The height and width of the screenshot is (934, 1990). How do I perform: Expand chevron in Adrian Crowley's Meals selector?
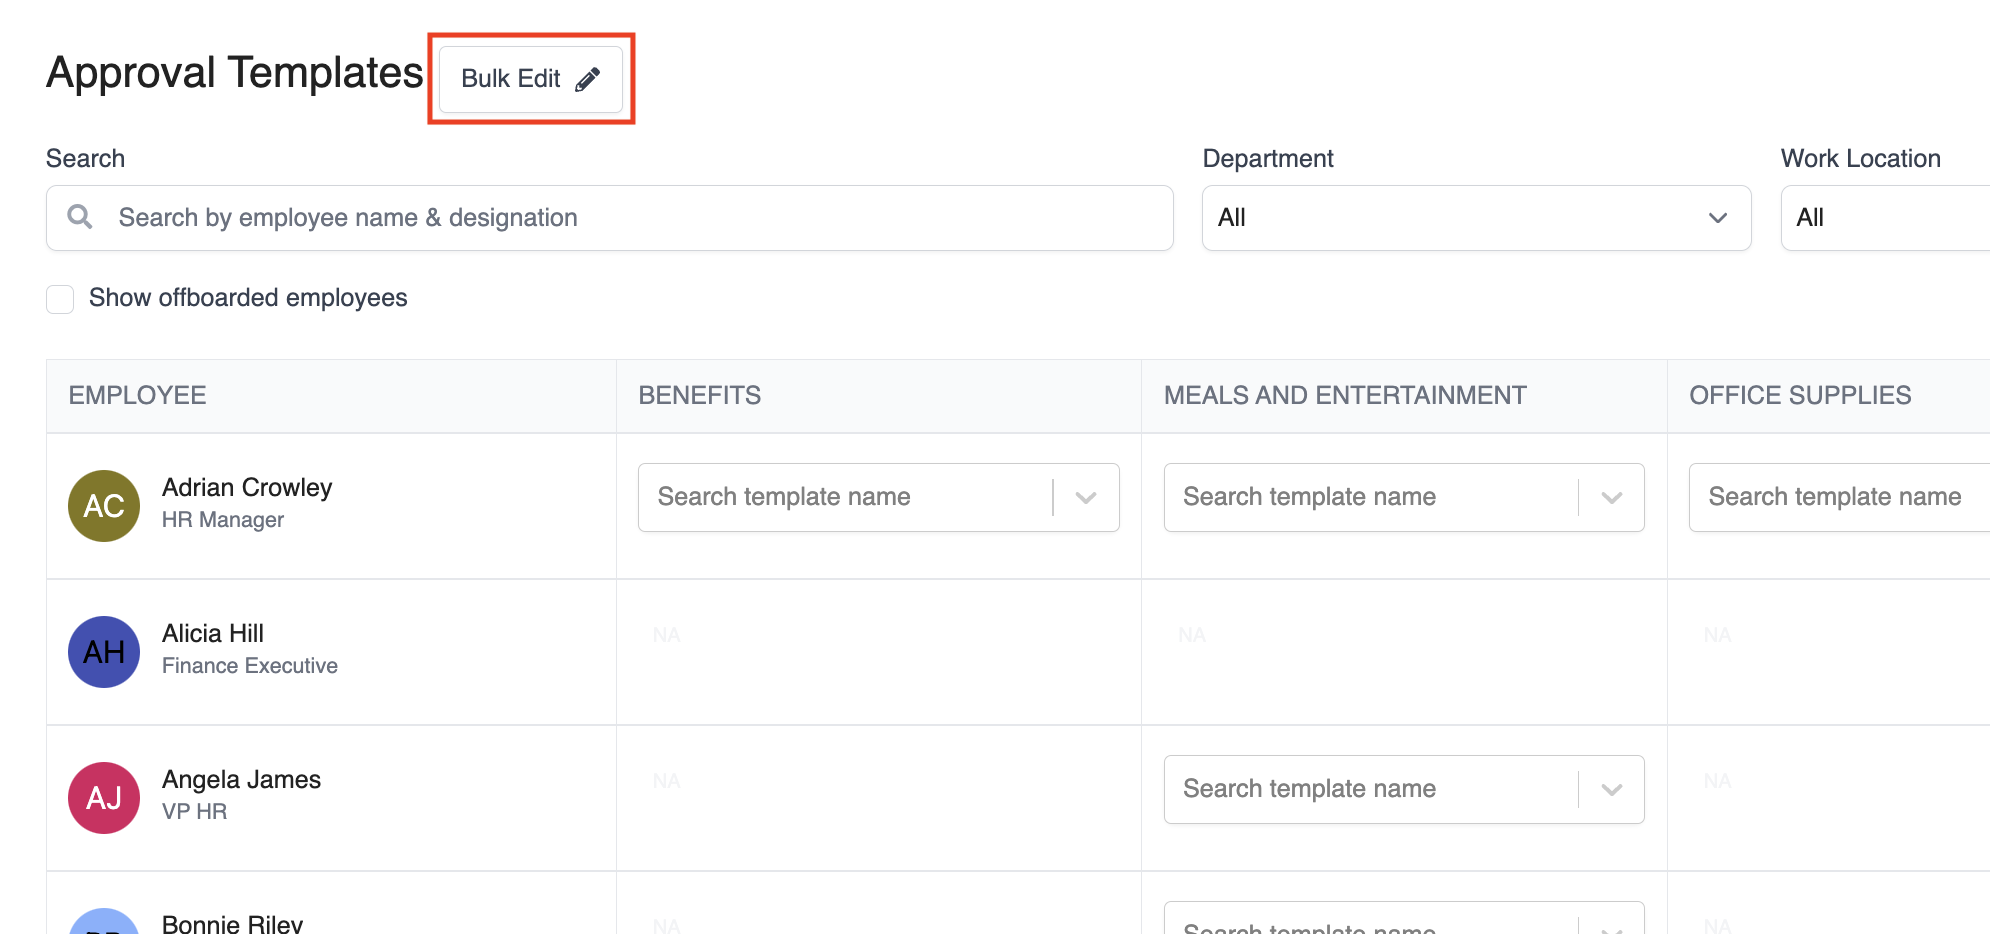click(1611, 497)
